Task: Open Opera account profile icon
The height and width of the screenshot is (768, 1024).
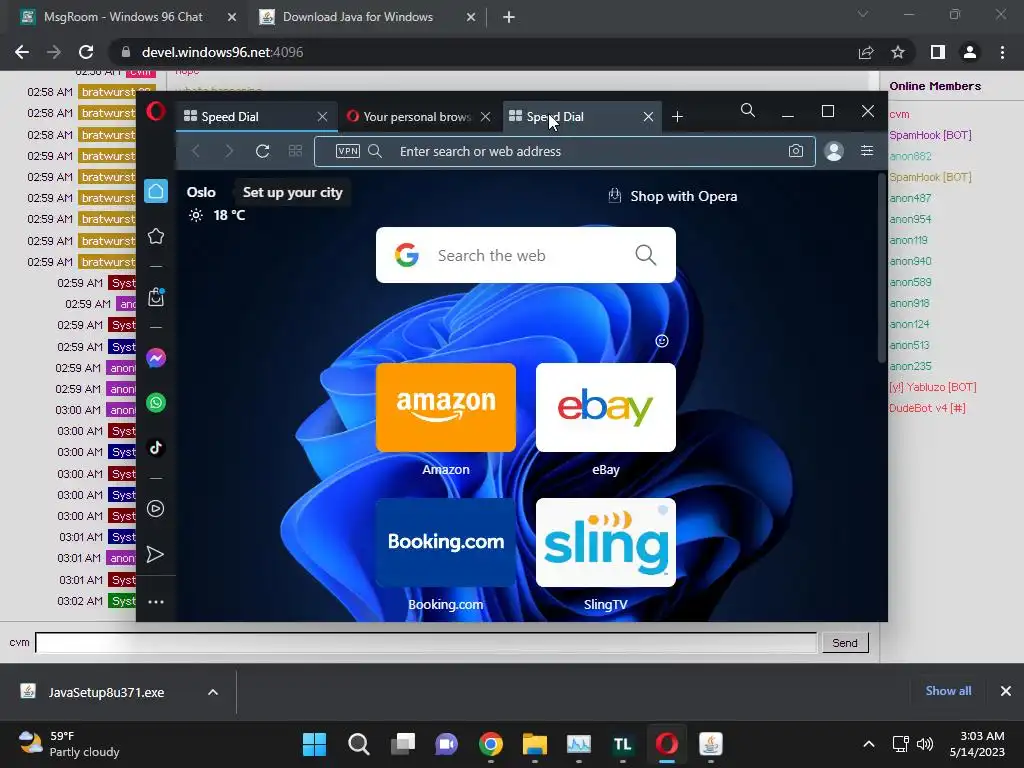Action: [x=834, y=152]
